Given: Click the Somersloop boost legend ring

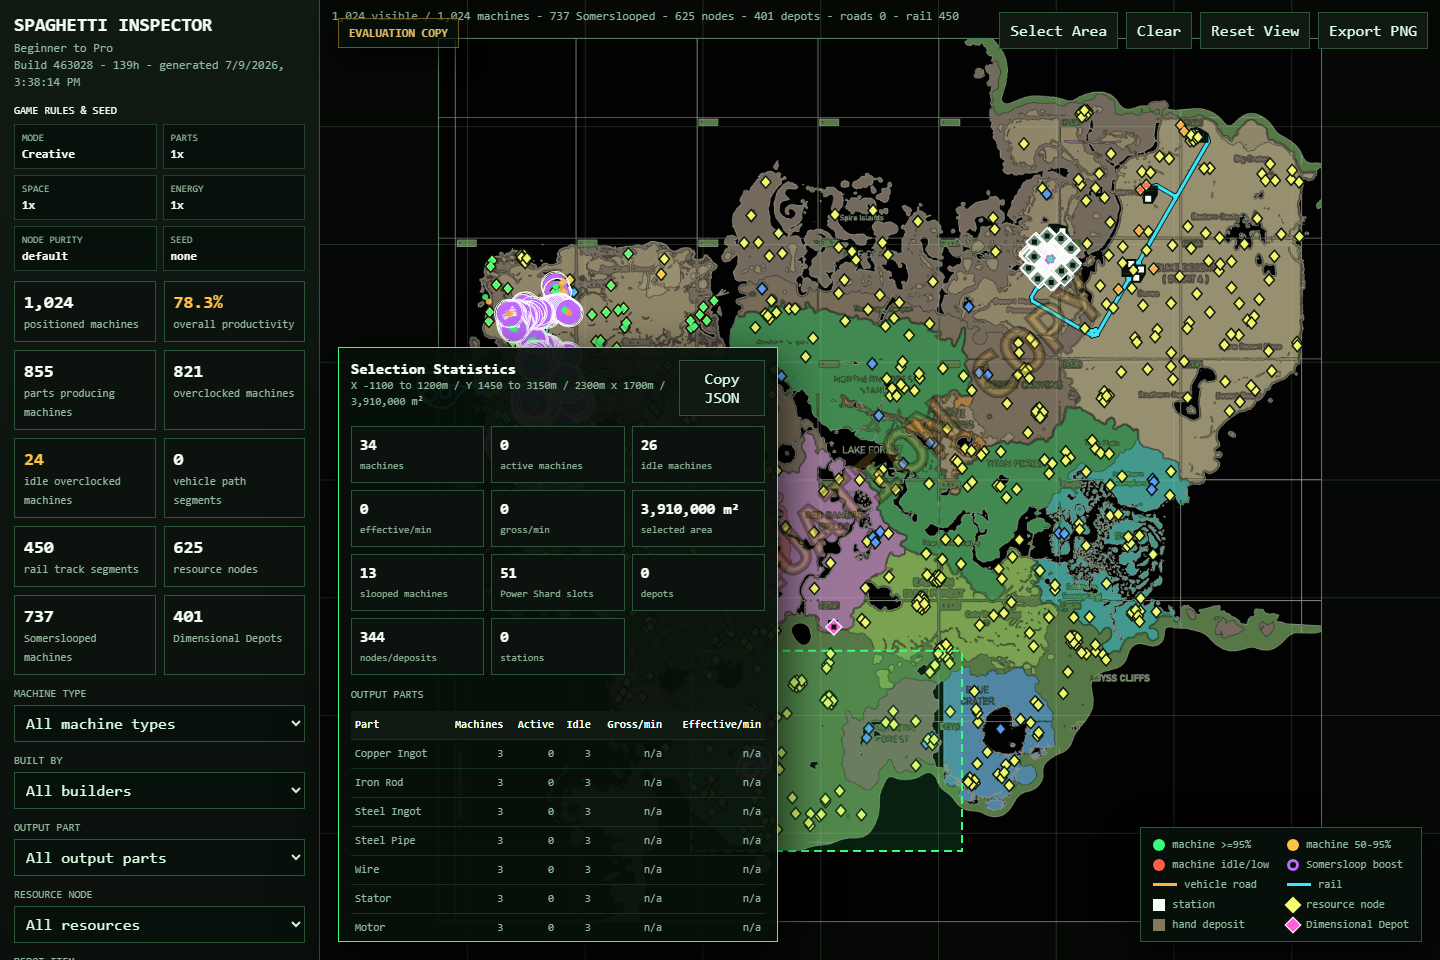Looking at the screenshot, I should 1293,865.
